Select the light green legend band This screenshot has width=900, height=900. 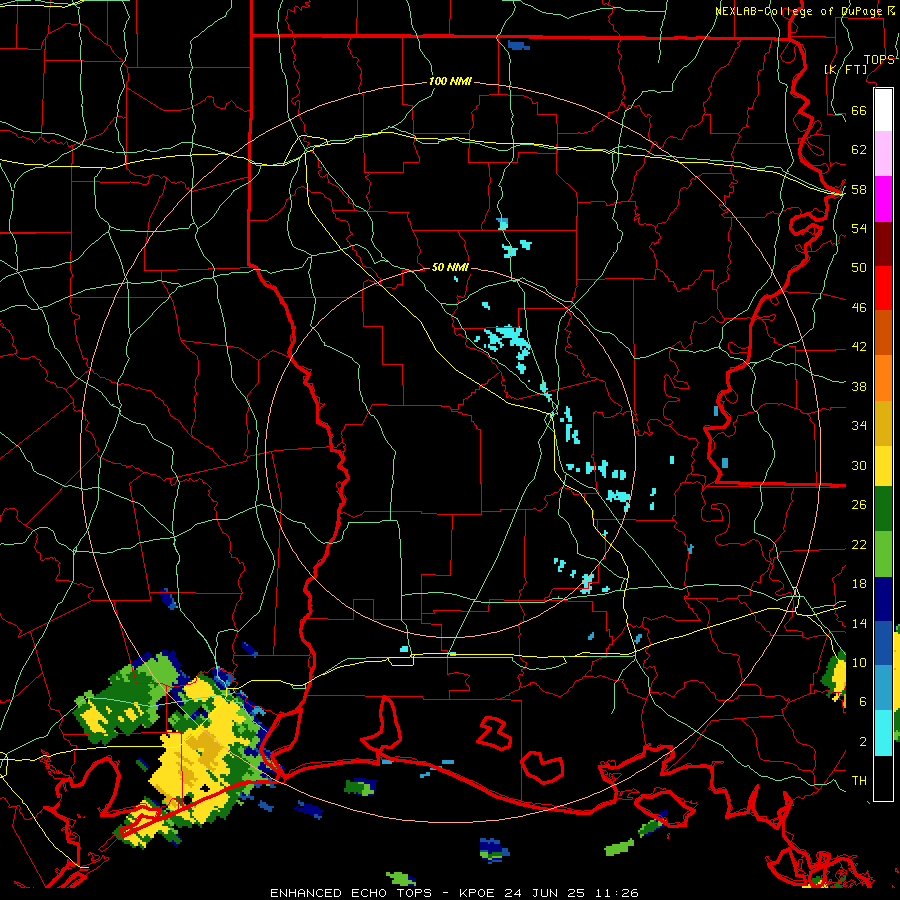pyautogui.click(x=883, y=553)
